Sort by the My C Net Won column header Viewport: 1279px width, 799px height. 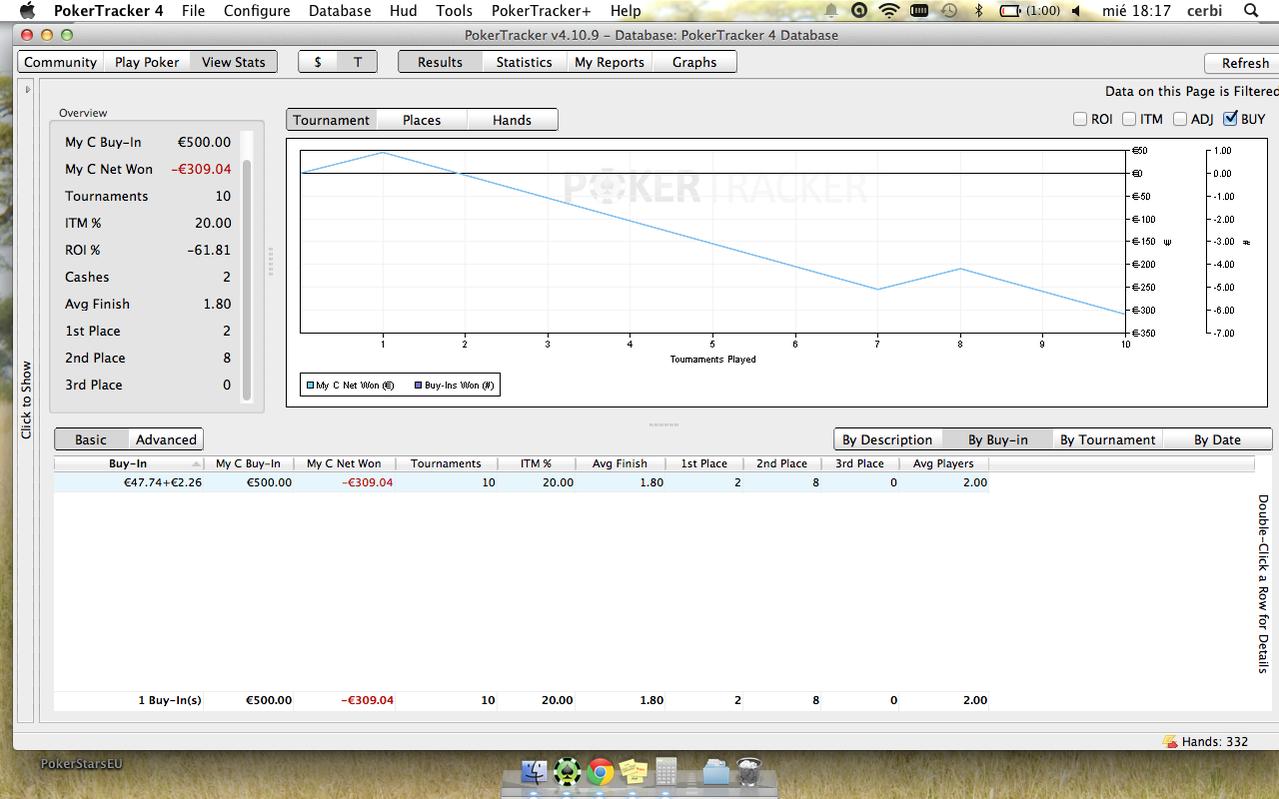coord(344,464)
